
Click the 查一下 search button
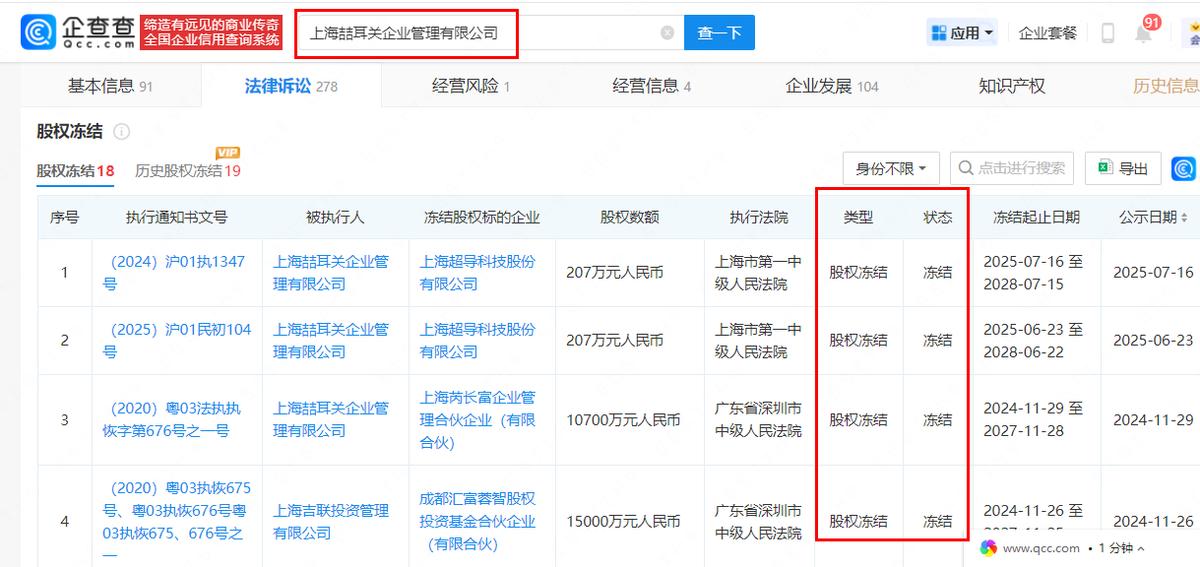tap(719, 33)
